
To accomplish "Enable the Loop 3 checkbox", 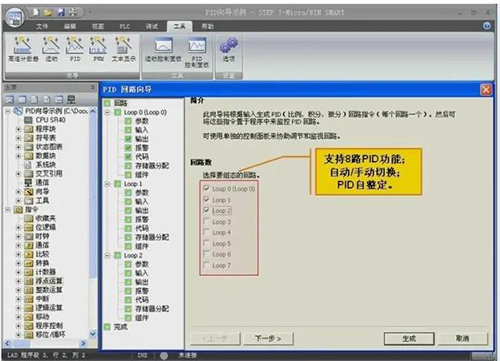I will pyautogui.click(x=207, y=221).
